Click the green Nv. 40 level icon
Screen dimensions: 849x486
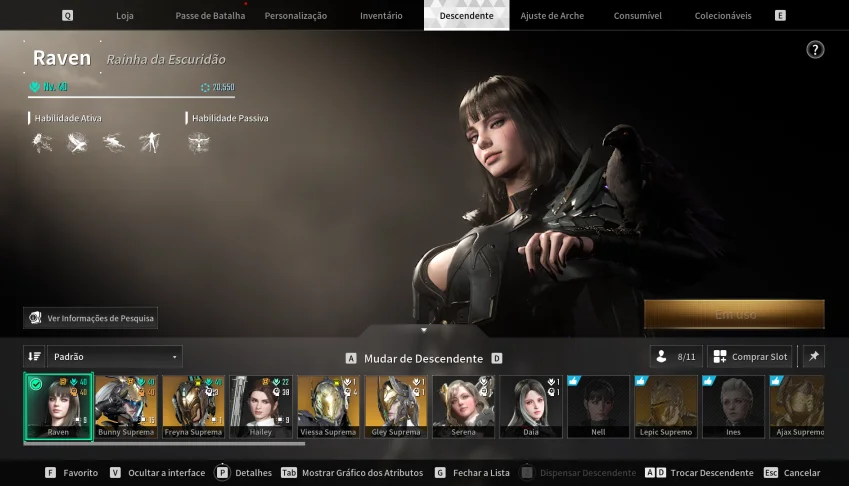coord(35,87)
